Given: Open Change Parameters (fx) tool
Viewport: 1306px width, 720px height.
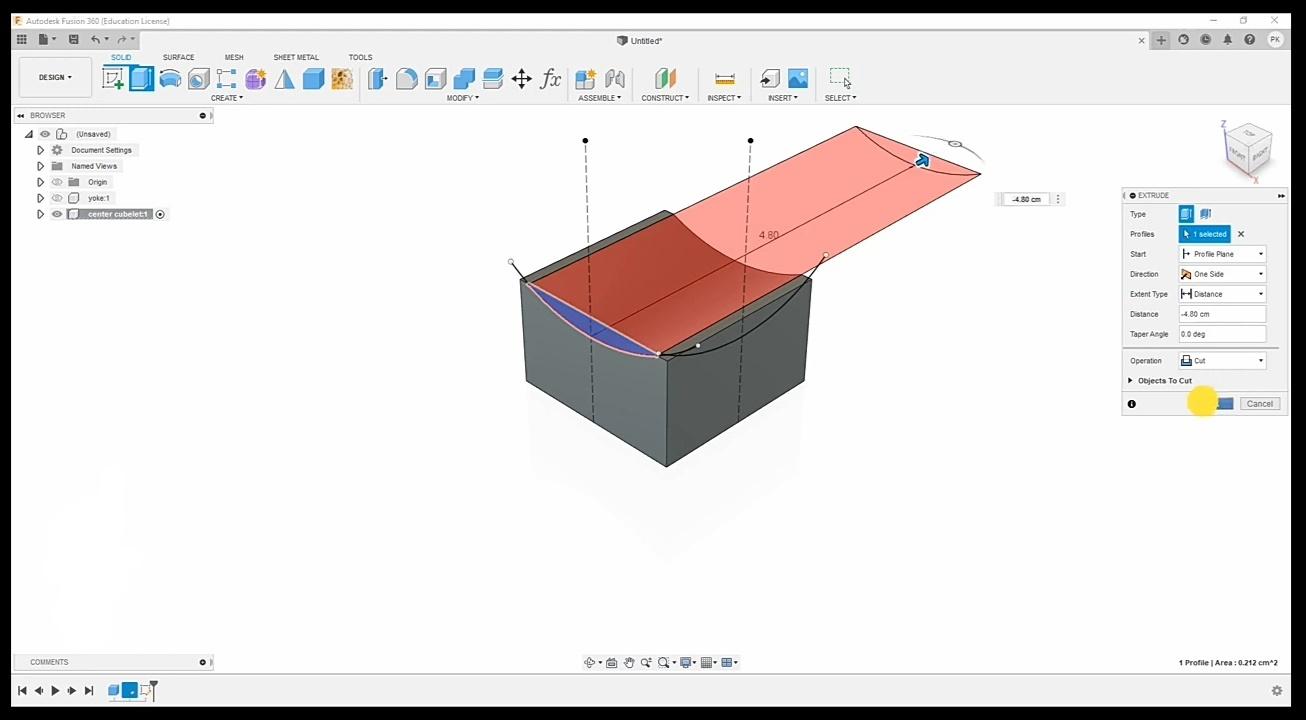Looking at the screenshot, I should 551,79.
